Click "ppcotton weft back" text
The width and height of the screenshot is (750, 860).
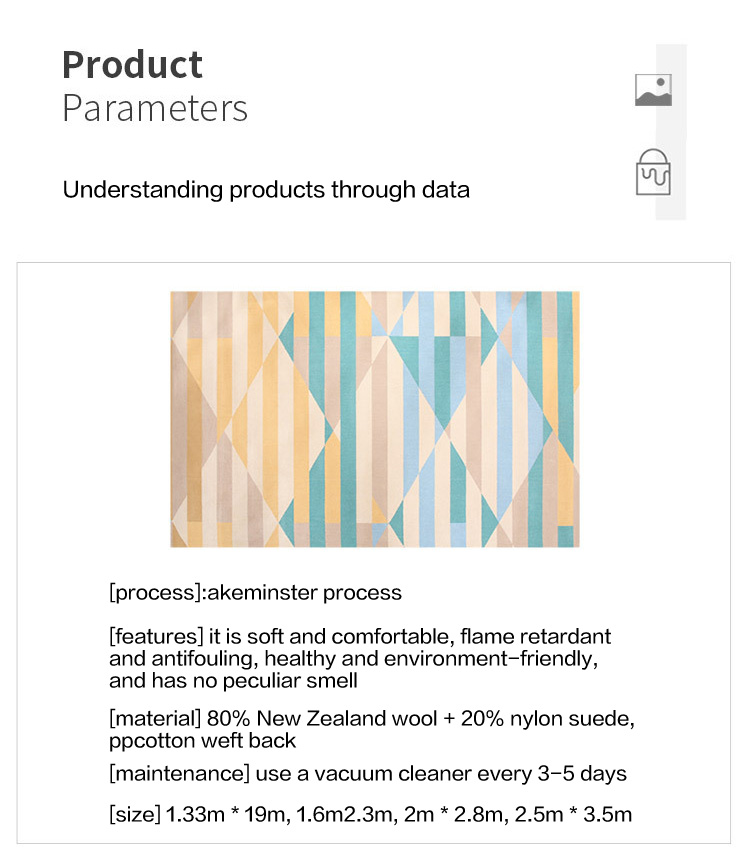click(x=203, y=741)
